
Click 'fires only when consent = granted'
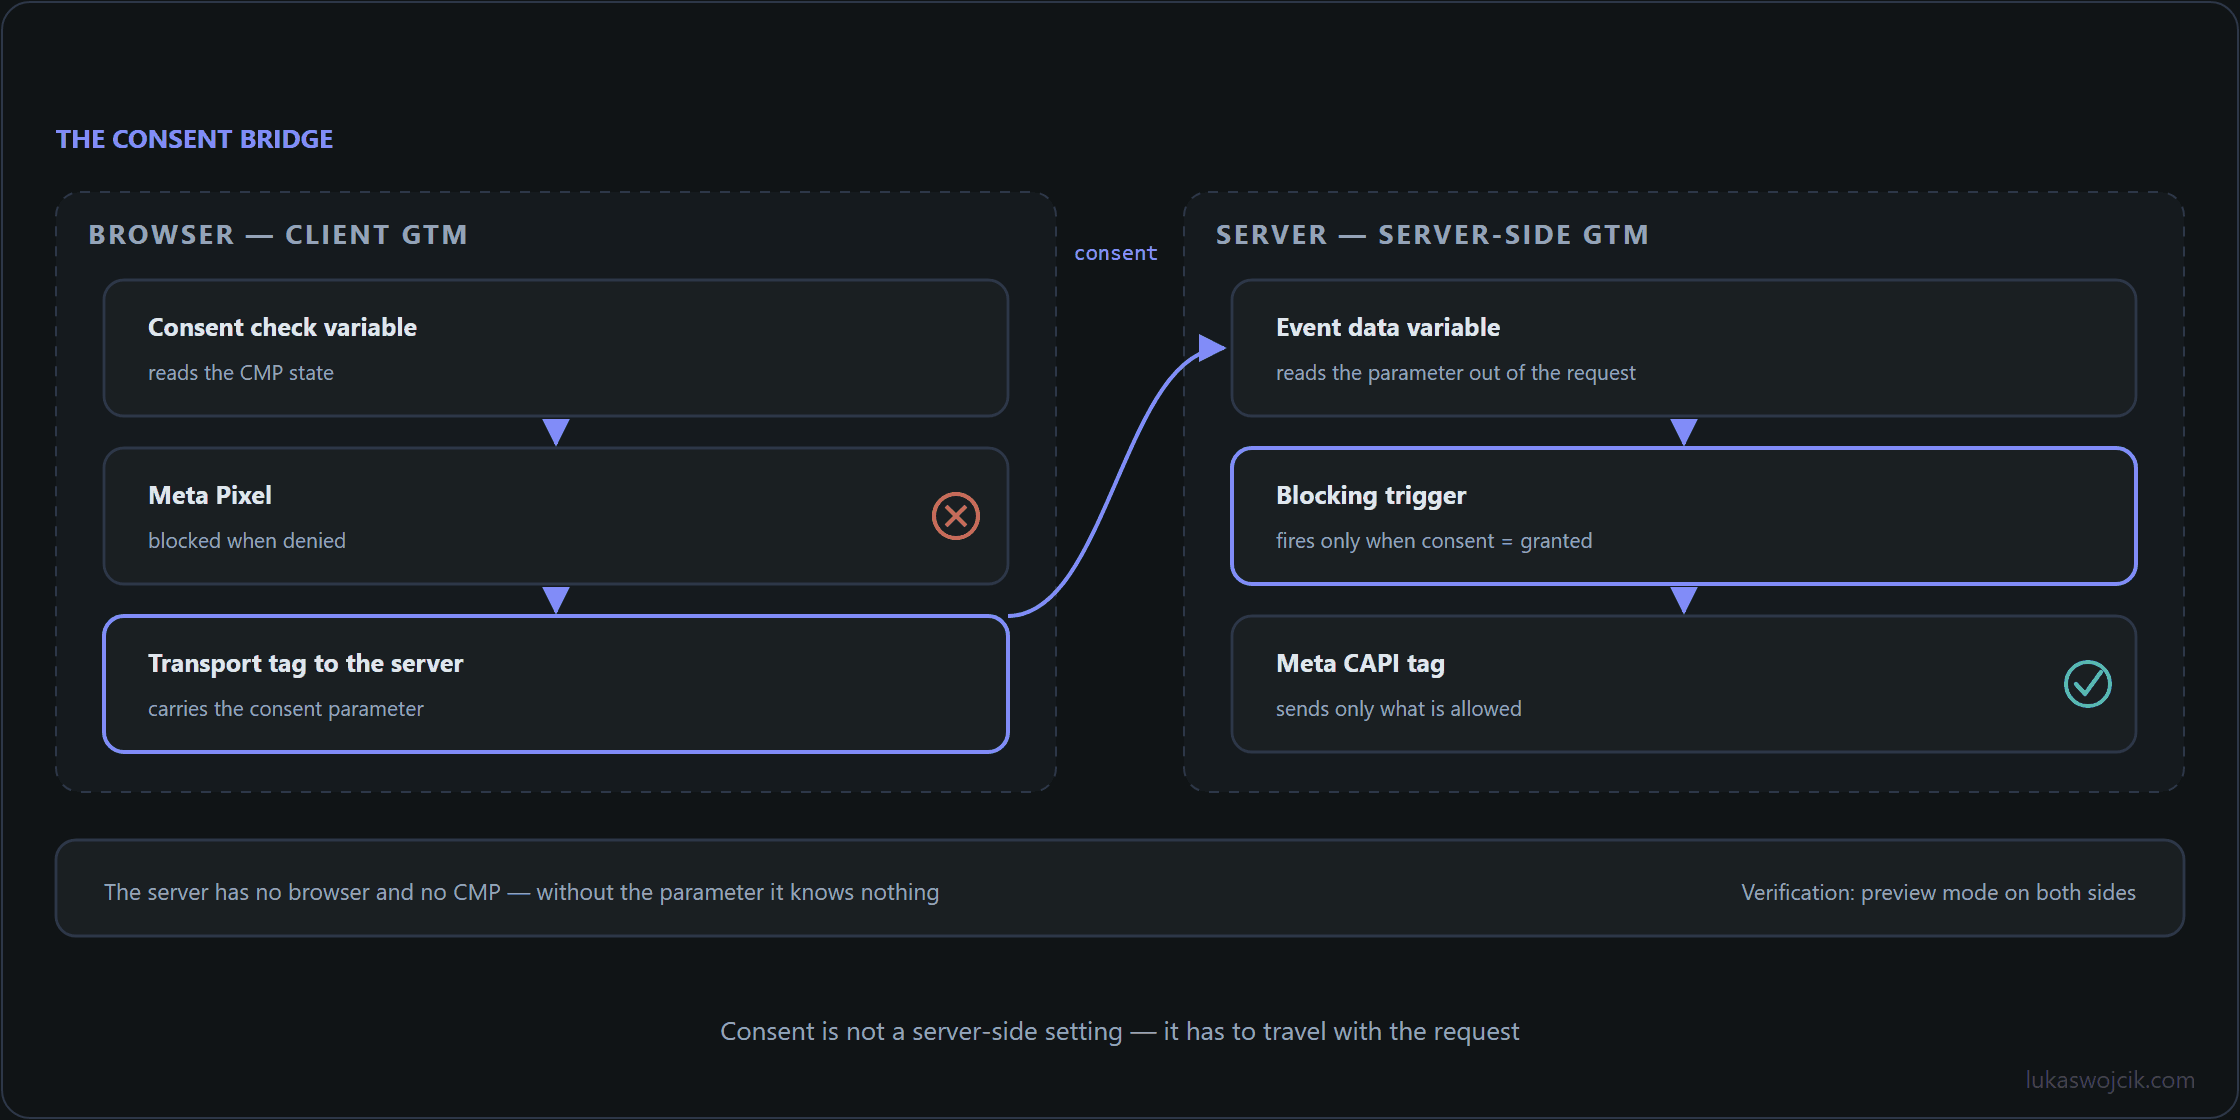coord(1434,541)
